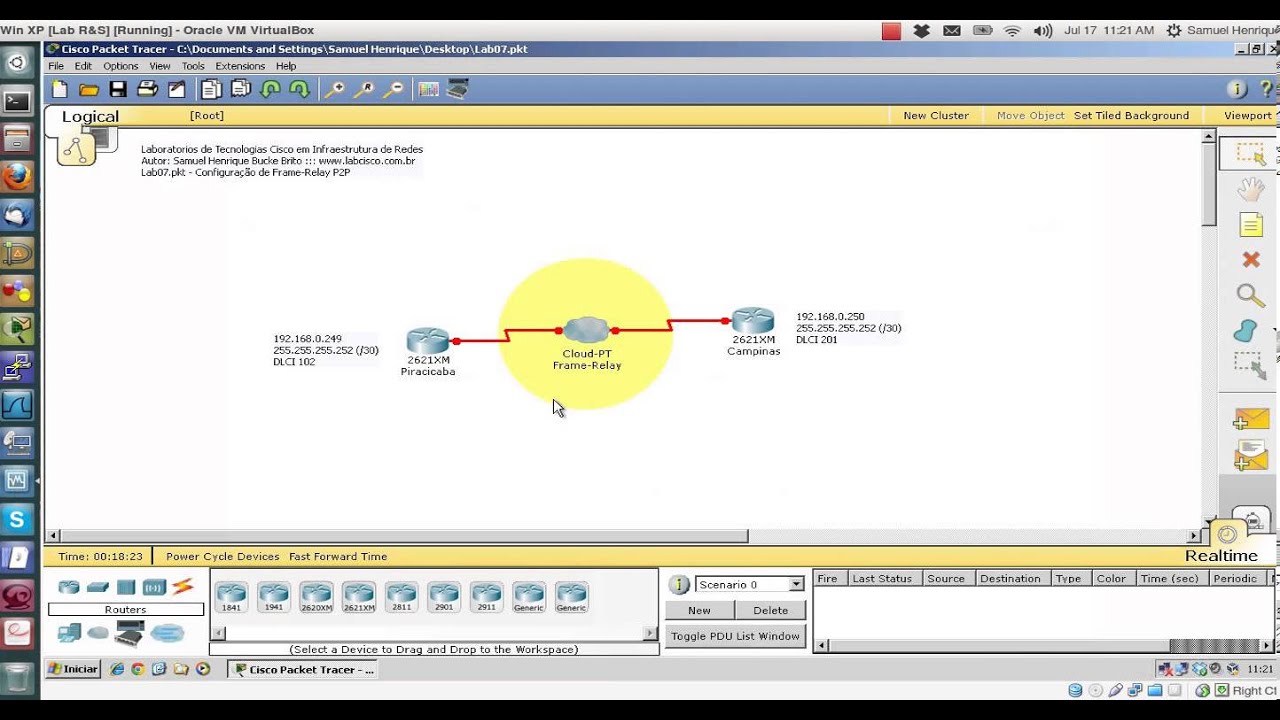The image size is (1280, 720).
Task: Pick the 2901 router model
Action: (444, 597)
